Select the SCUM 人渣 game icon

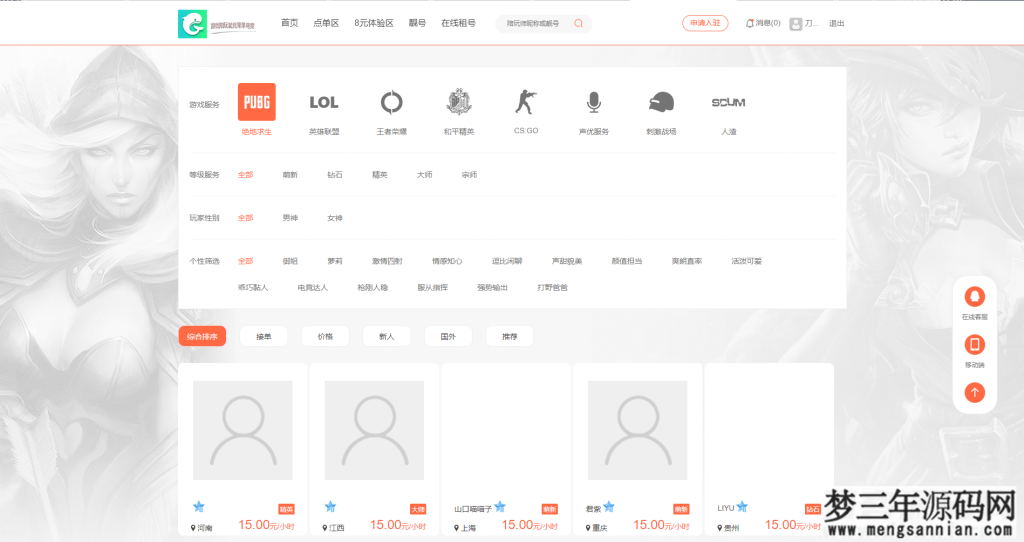[x=728, y=103]
